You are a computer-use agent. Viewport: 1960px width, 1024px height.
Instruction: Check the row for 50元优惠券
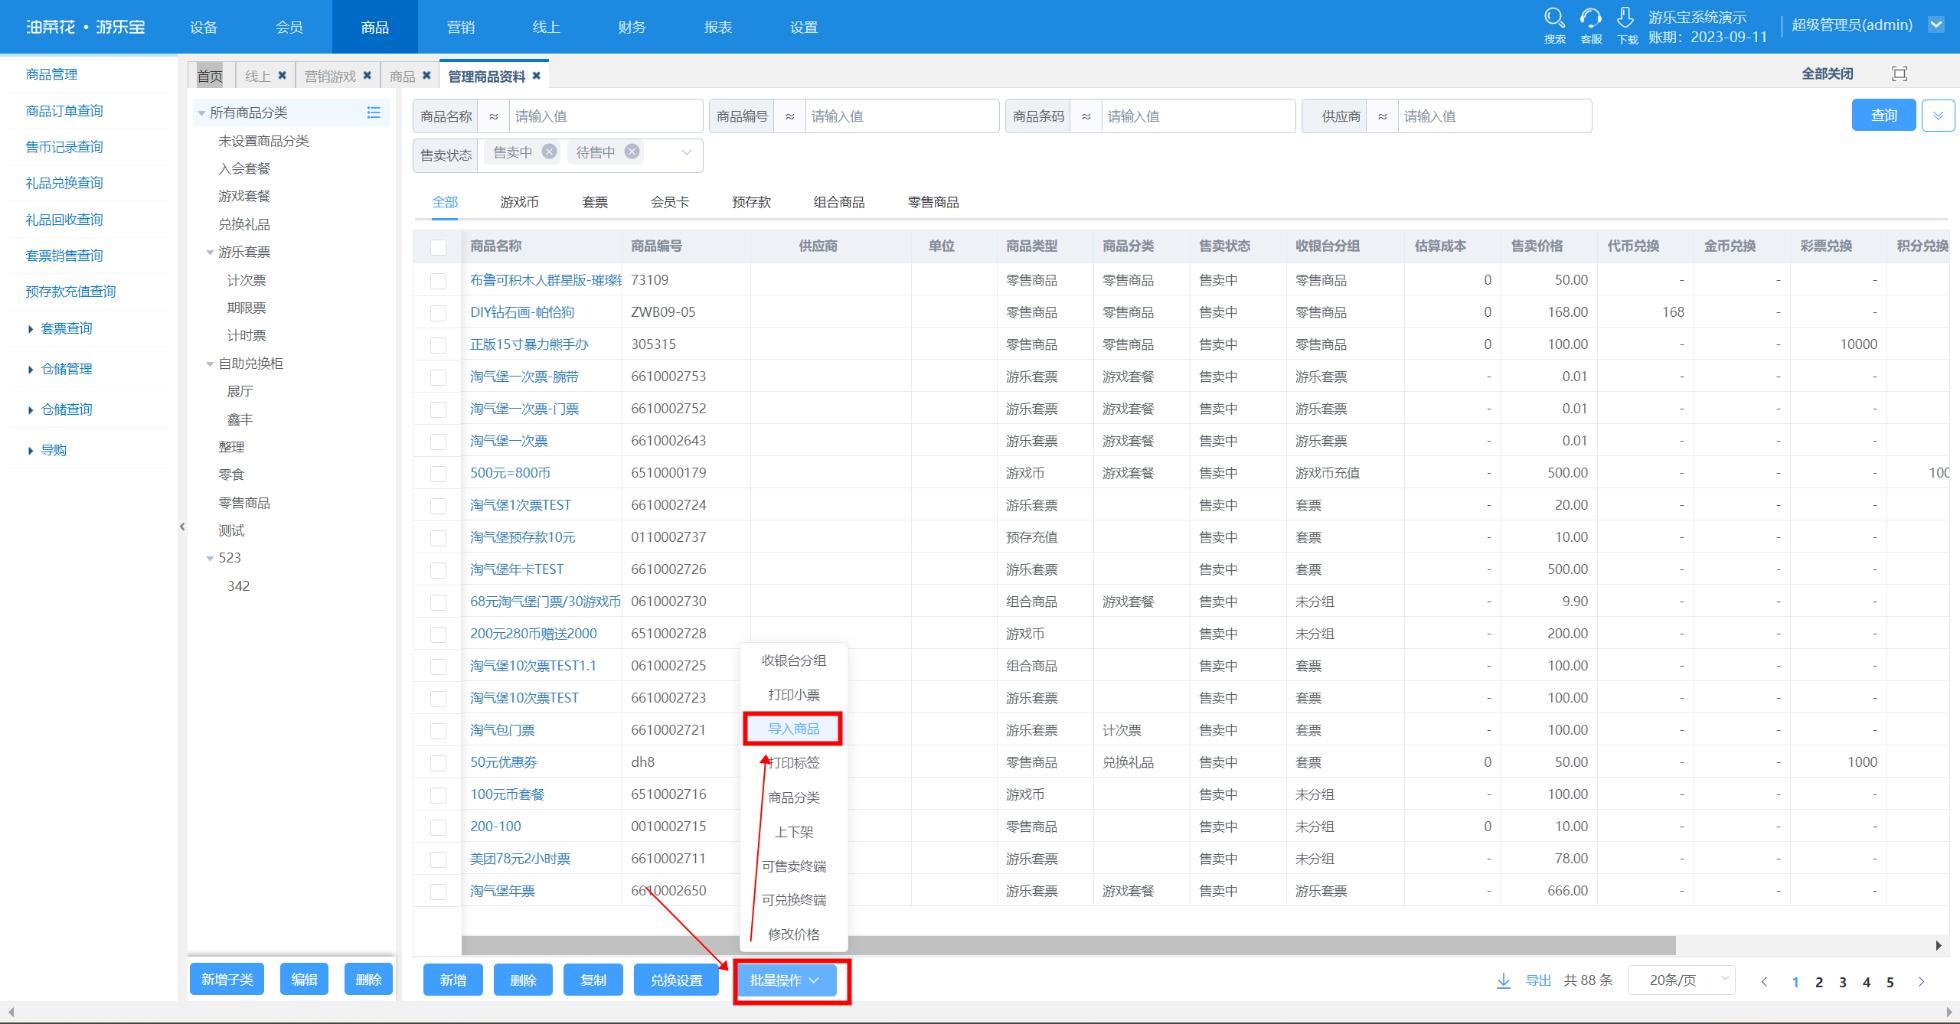click(x=438, y=763)
